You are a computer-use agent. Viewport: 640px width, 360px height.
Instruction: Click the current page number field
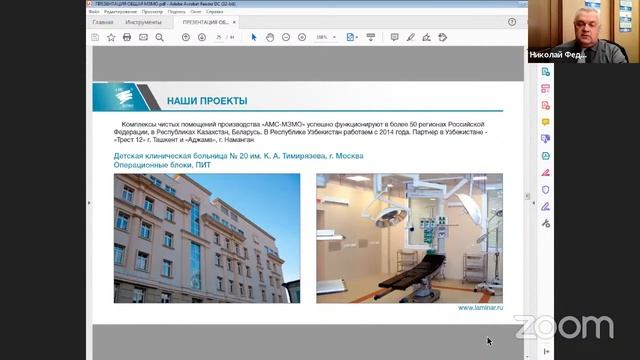coord(219,37)
